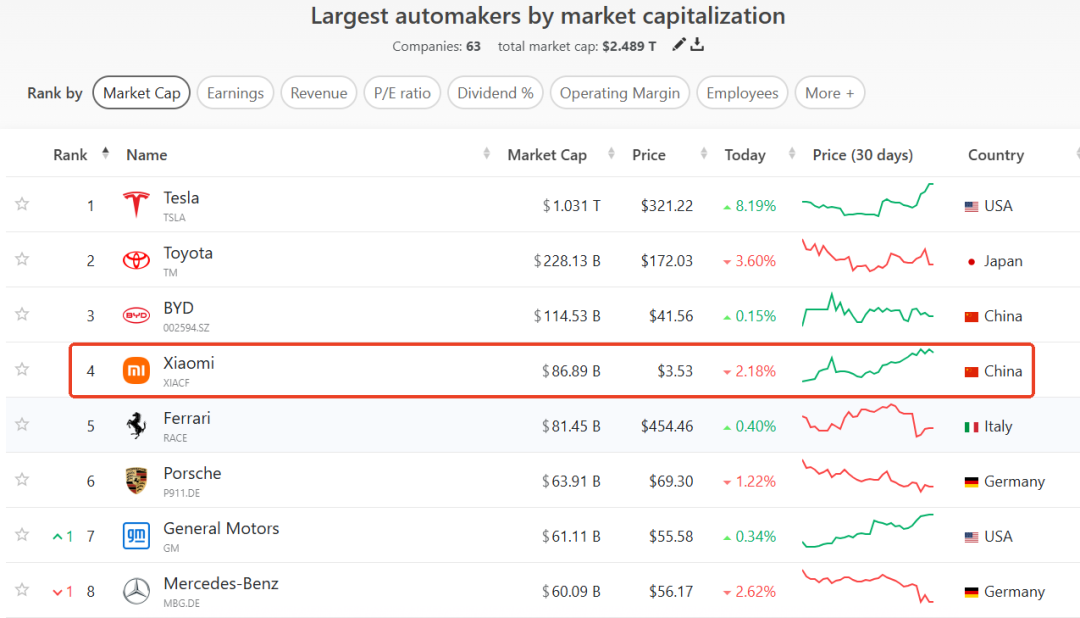Mark General Motors as favorite with star

pos(22,535)
